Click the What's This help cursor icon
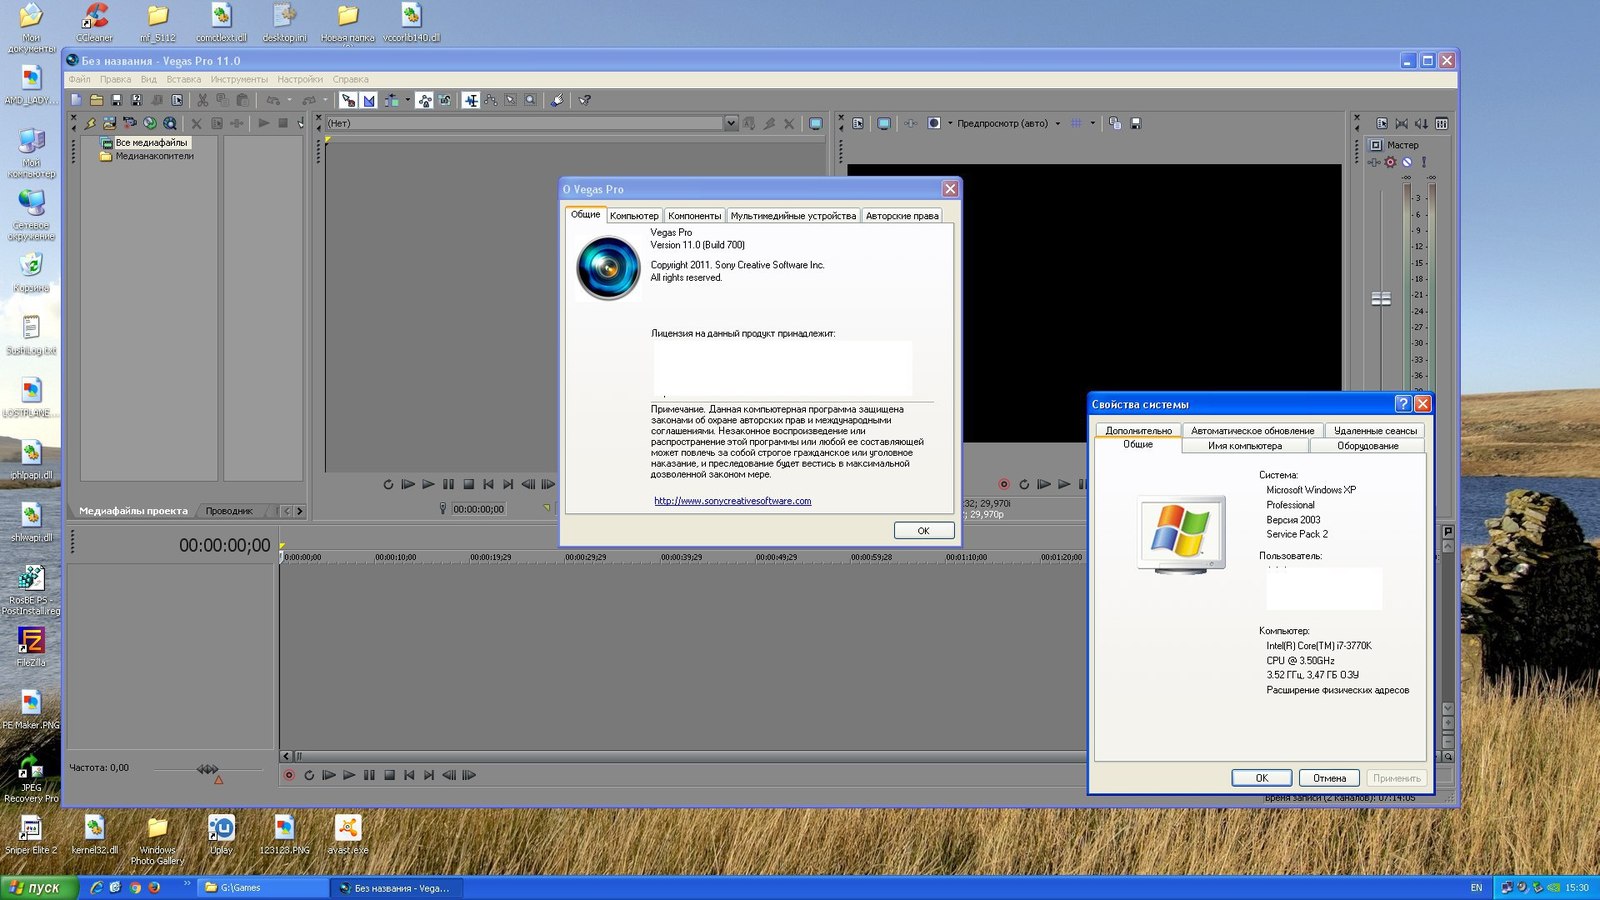Viewport: 1600px width, 900px height. click(585, 100)
